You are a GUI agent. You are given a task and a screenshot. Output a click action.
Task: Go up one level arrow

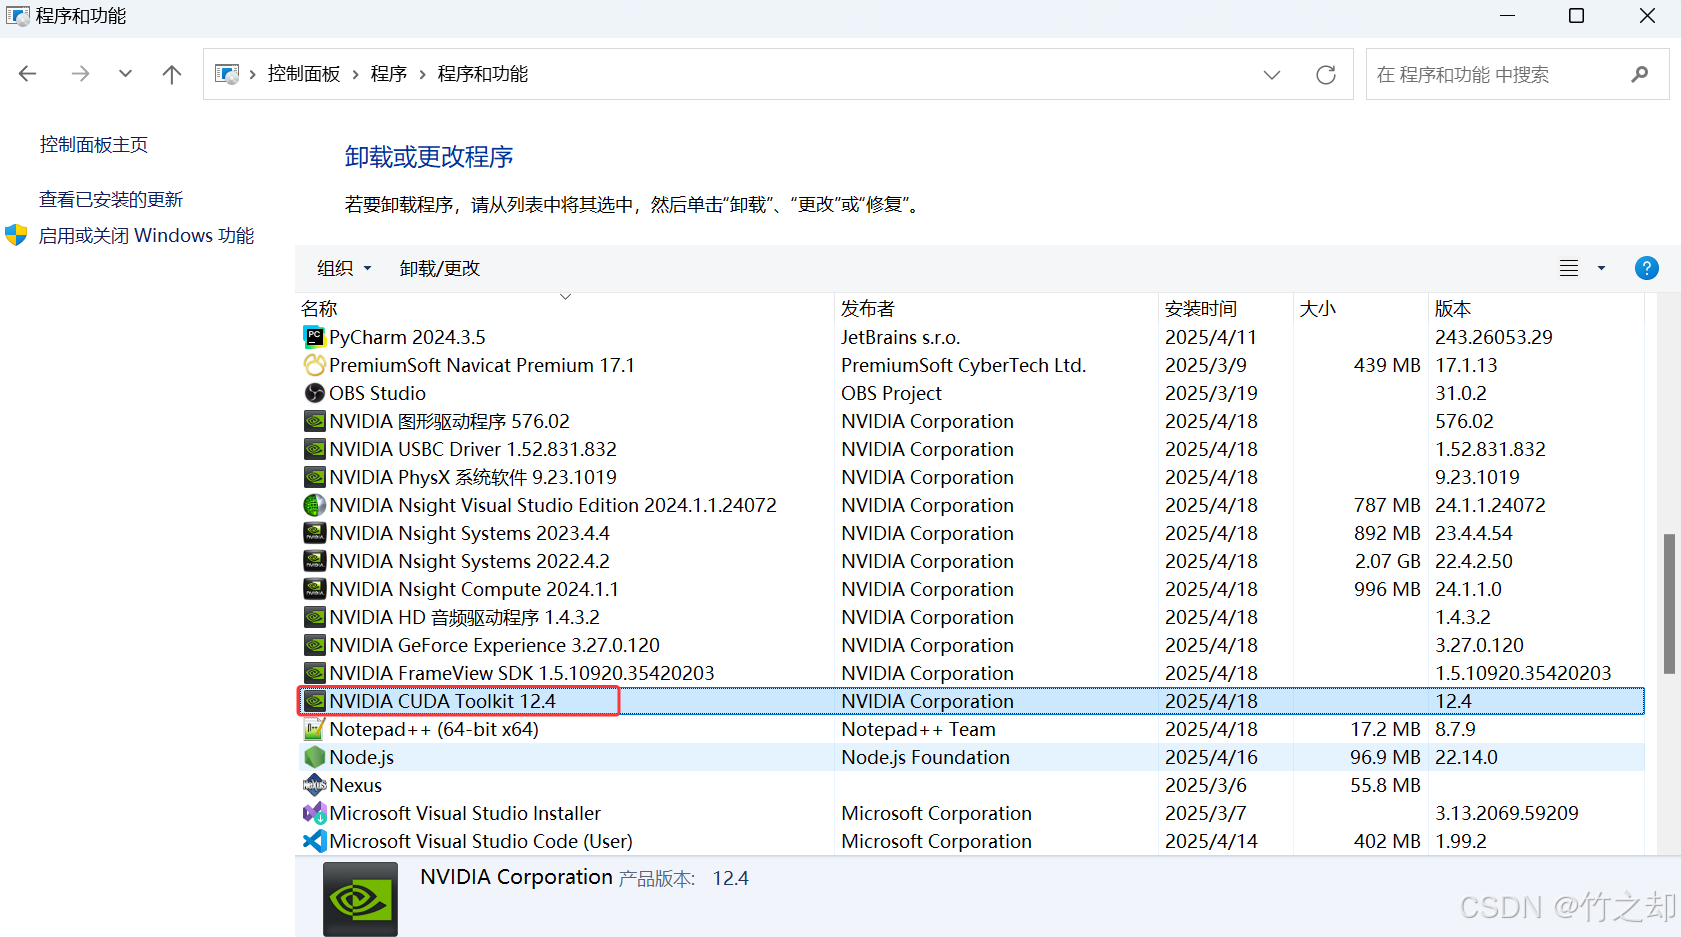point(172,74)
